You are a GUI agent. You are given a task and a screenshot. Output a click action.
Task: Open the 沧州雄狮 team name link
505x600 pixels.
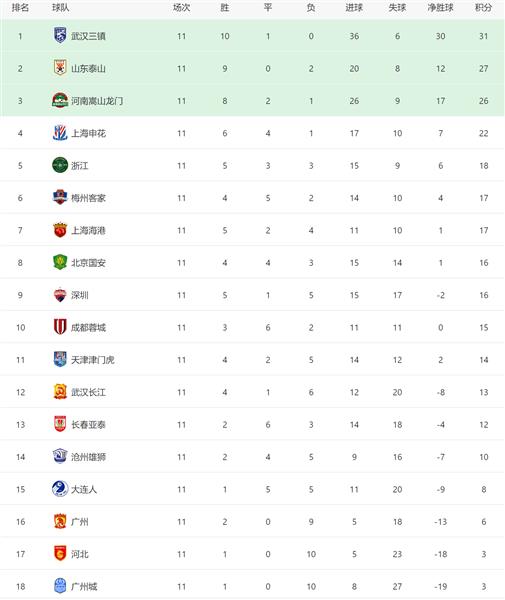point(88,457)
